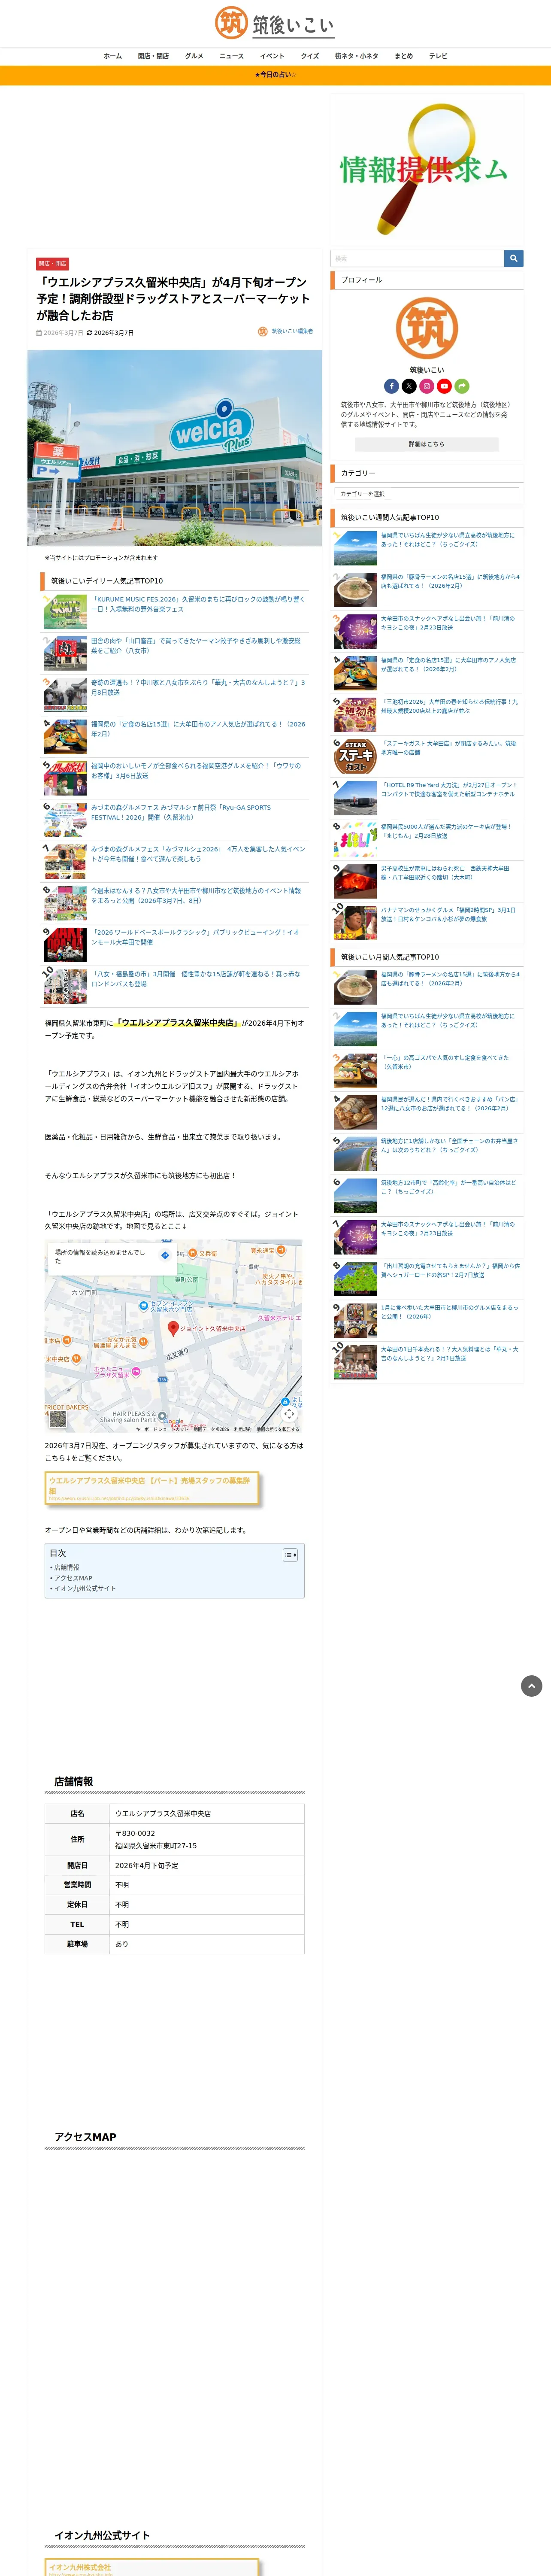Click the 筑後いこい編集者 author name

[292, 331]
